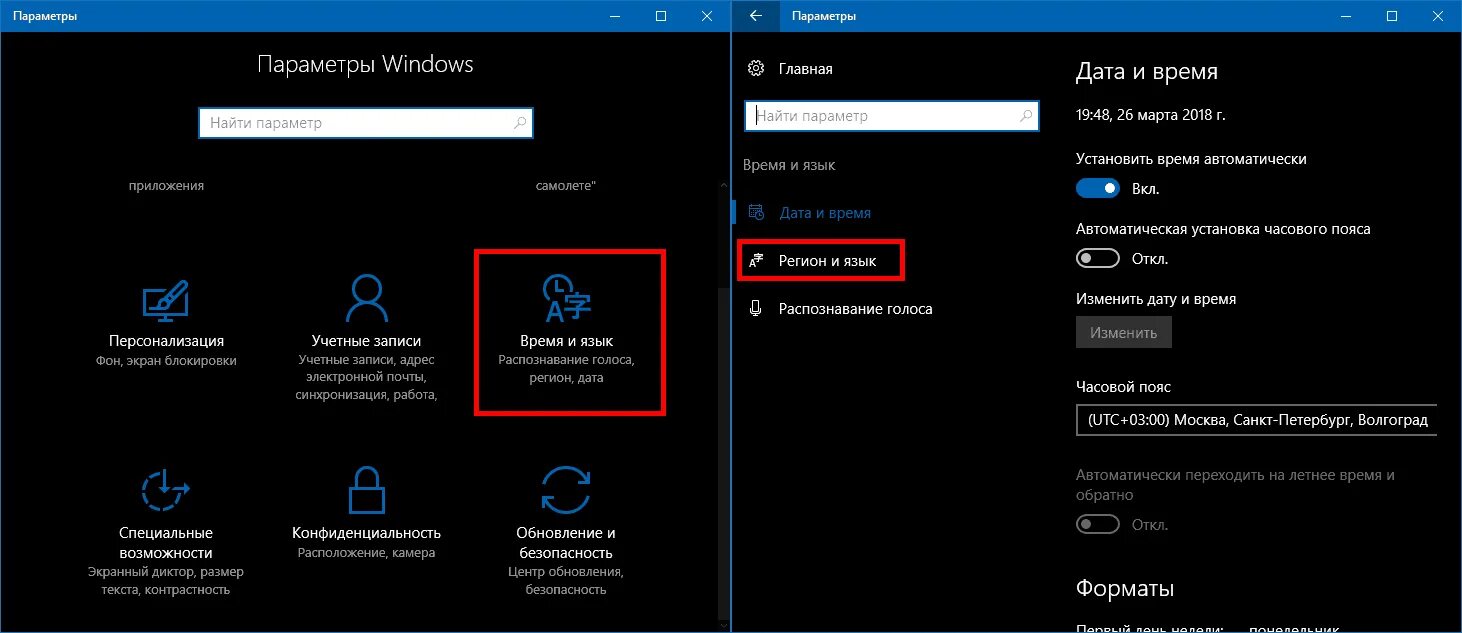Click the 'Форматы' section heading
This screenshot has width=1462, height=633.
click(x=1125, y=588)
